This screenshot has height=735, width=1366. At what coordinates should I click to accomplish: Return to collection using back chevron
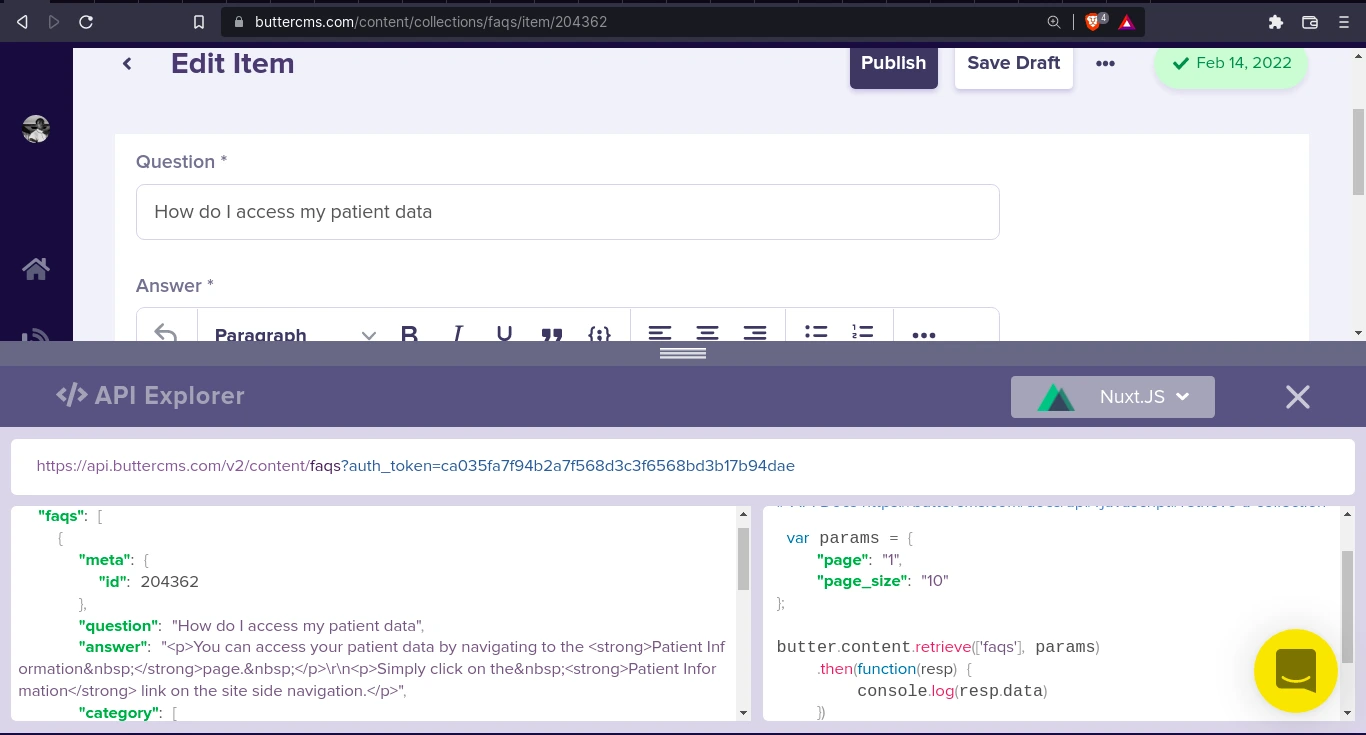[x=127, y=64]
